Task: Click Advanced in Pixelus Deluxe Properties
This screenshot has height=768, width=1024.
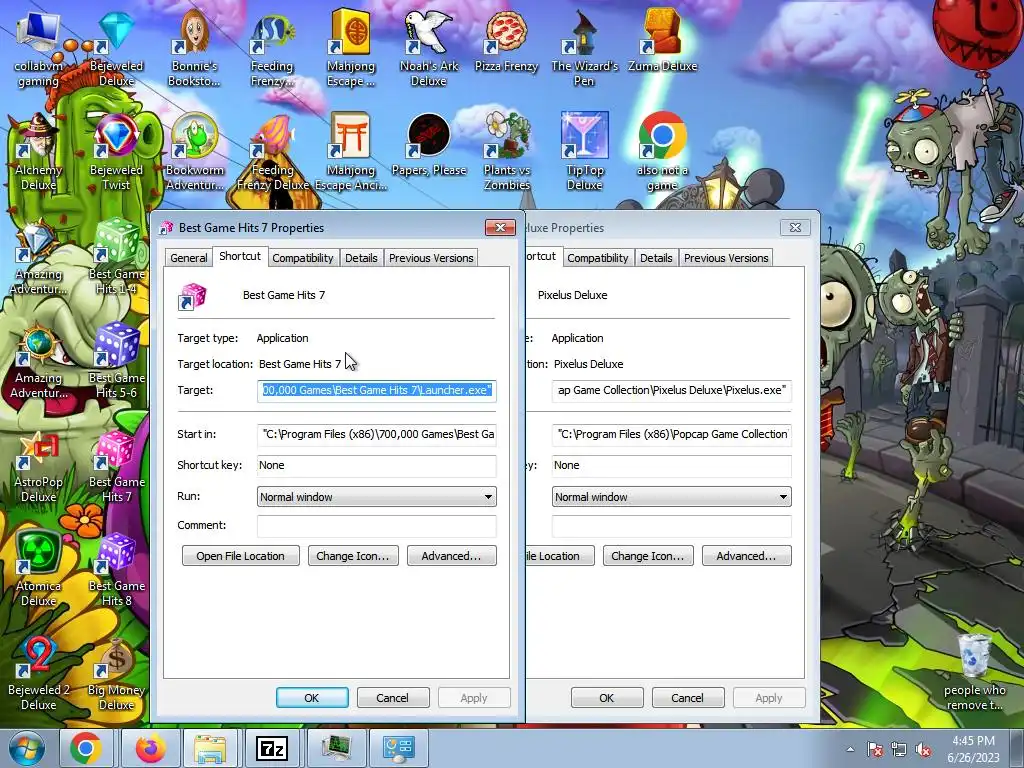Action: [x=746, y=556]
